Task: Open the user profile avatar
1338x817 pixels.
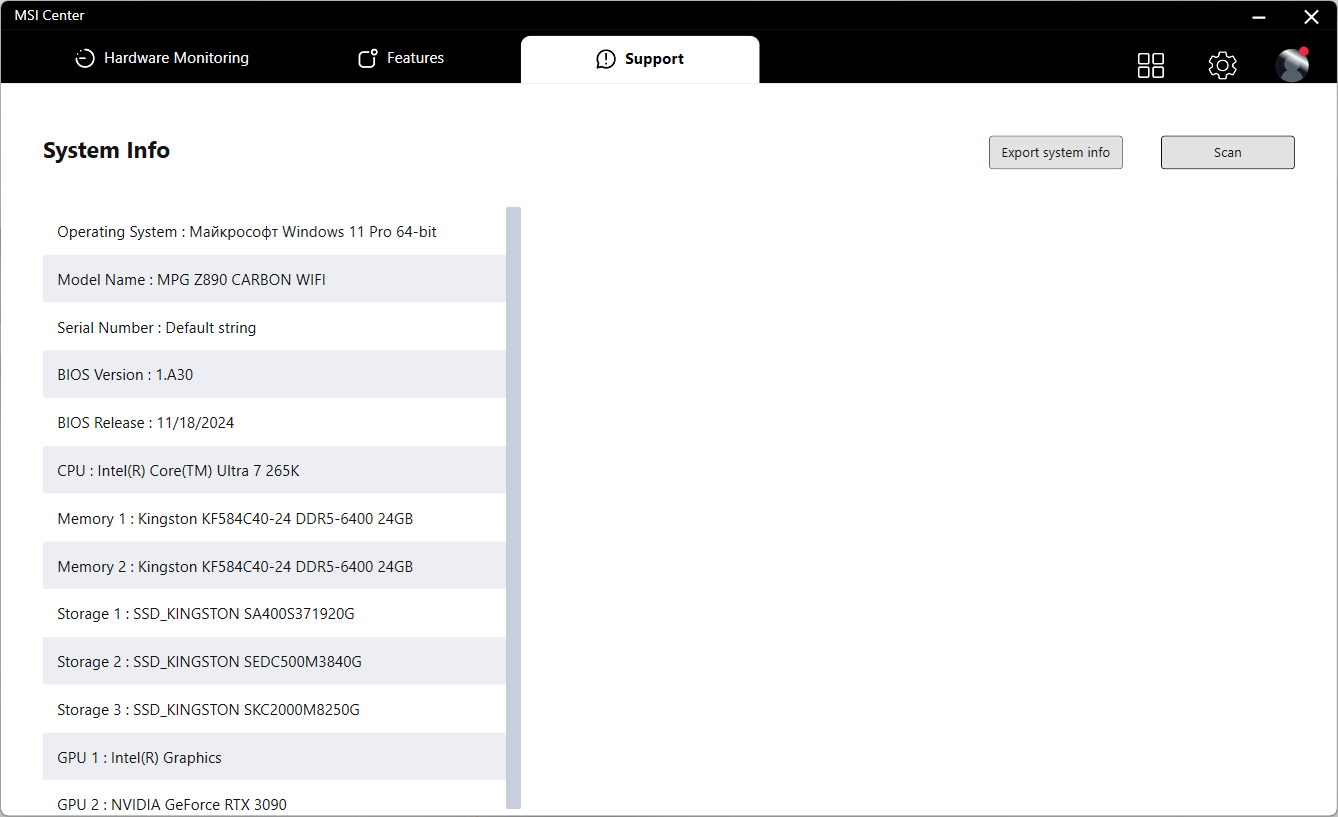Action: (1292, 64)
